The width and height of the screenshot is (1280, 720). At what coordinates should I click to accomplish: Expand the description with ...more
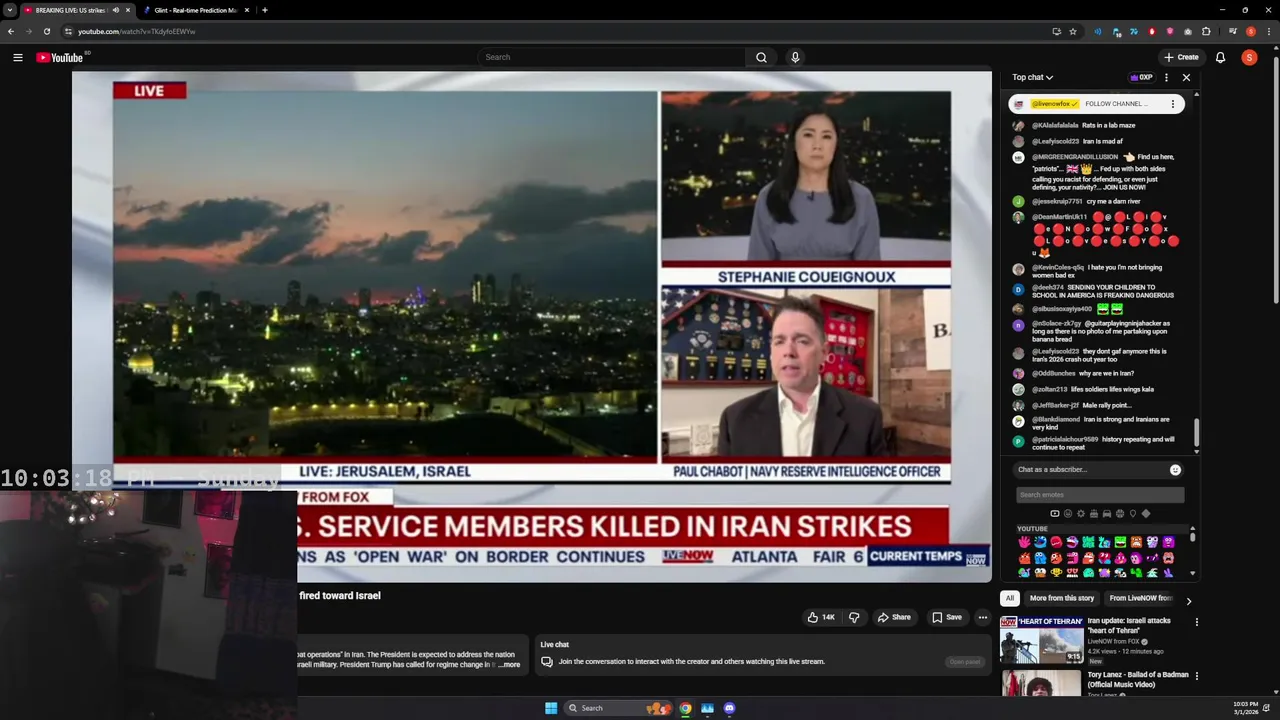pos(509,665)
